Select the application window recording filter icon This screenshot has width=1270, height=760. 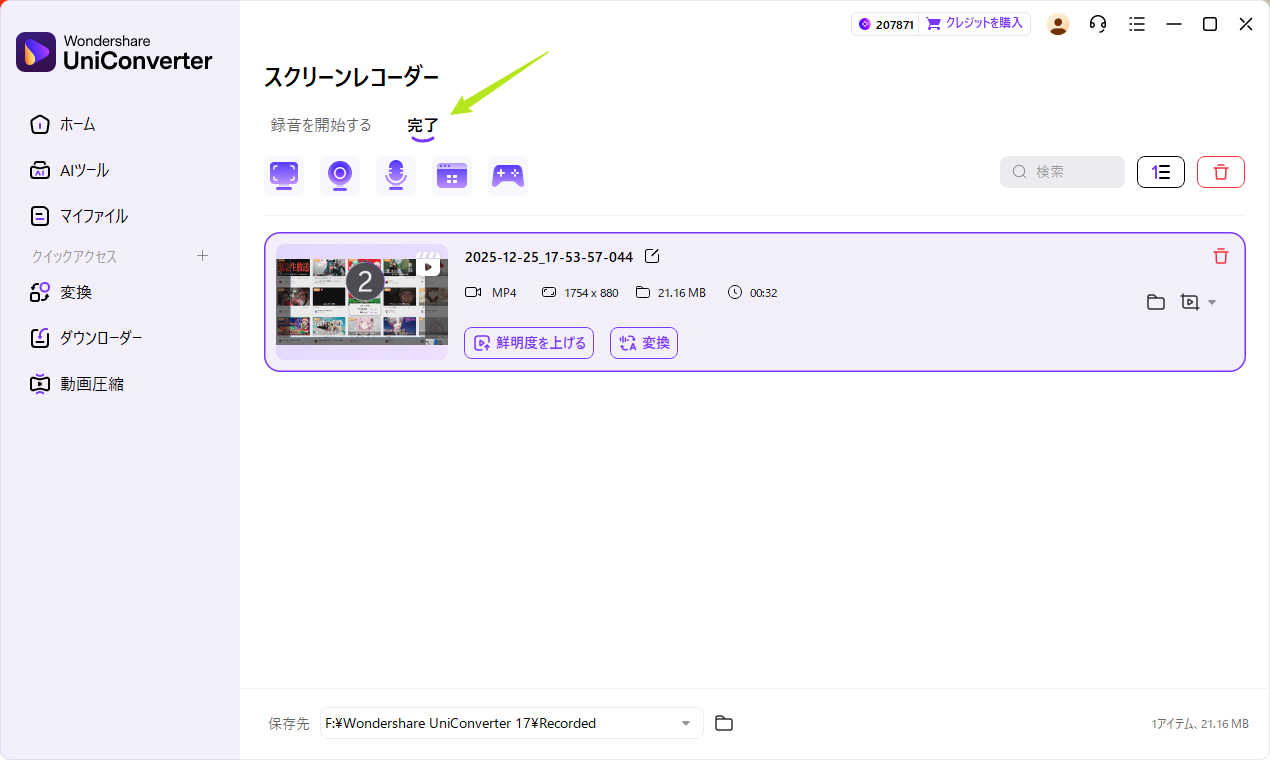point(452,175)
